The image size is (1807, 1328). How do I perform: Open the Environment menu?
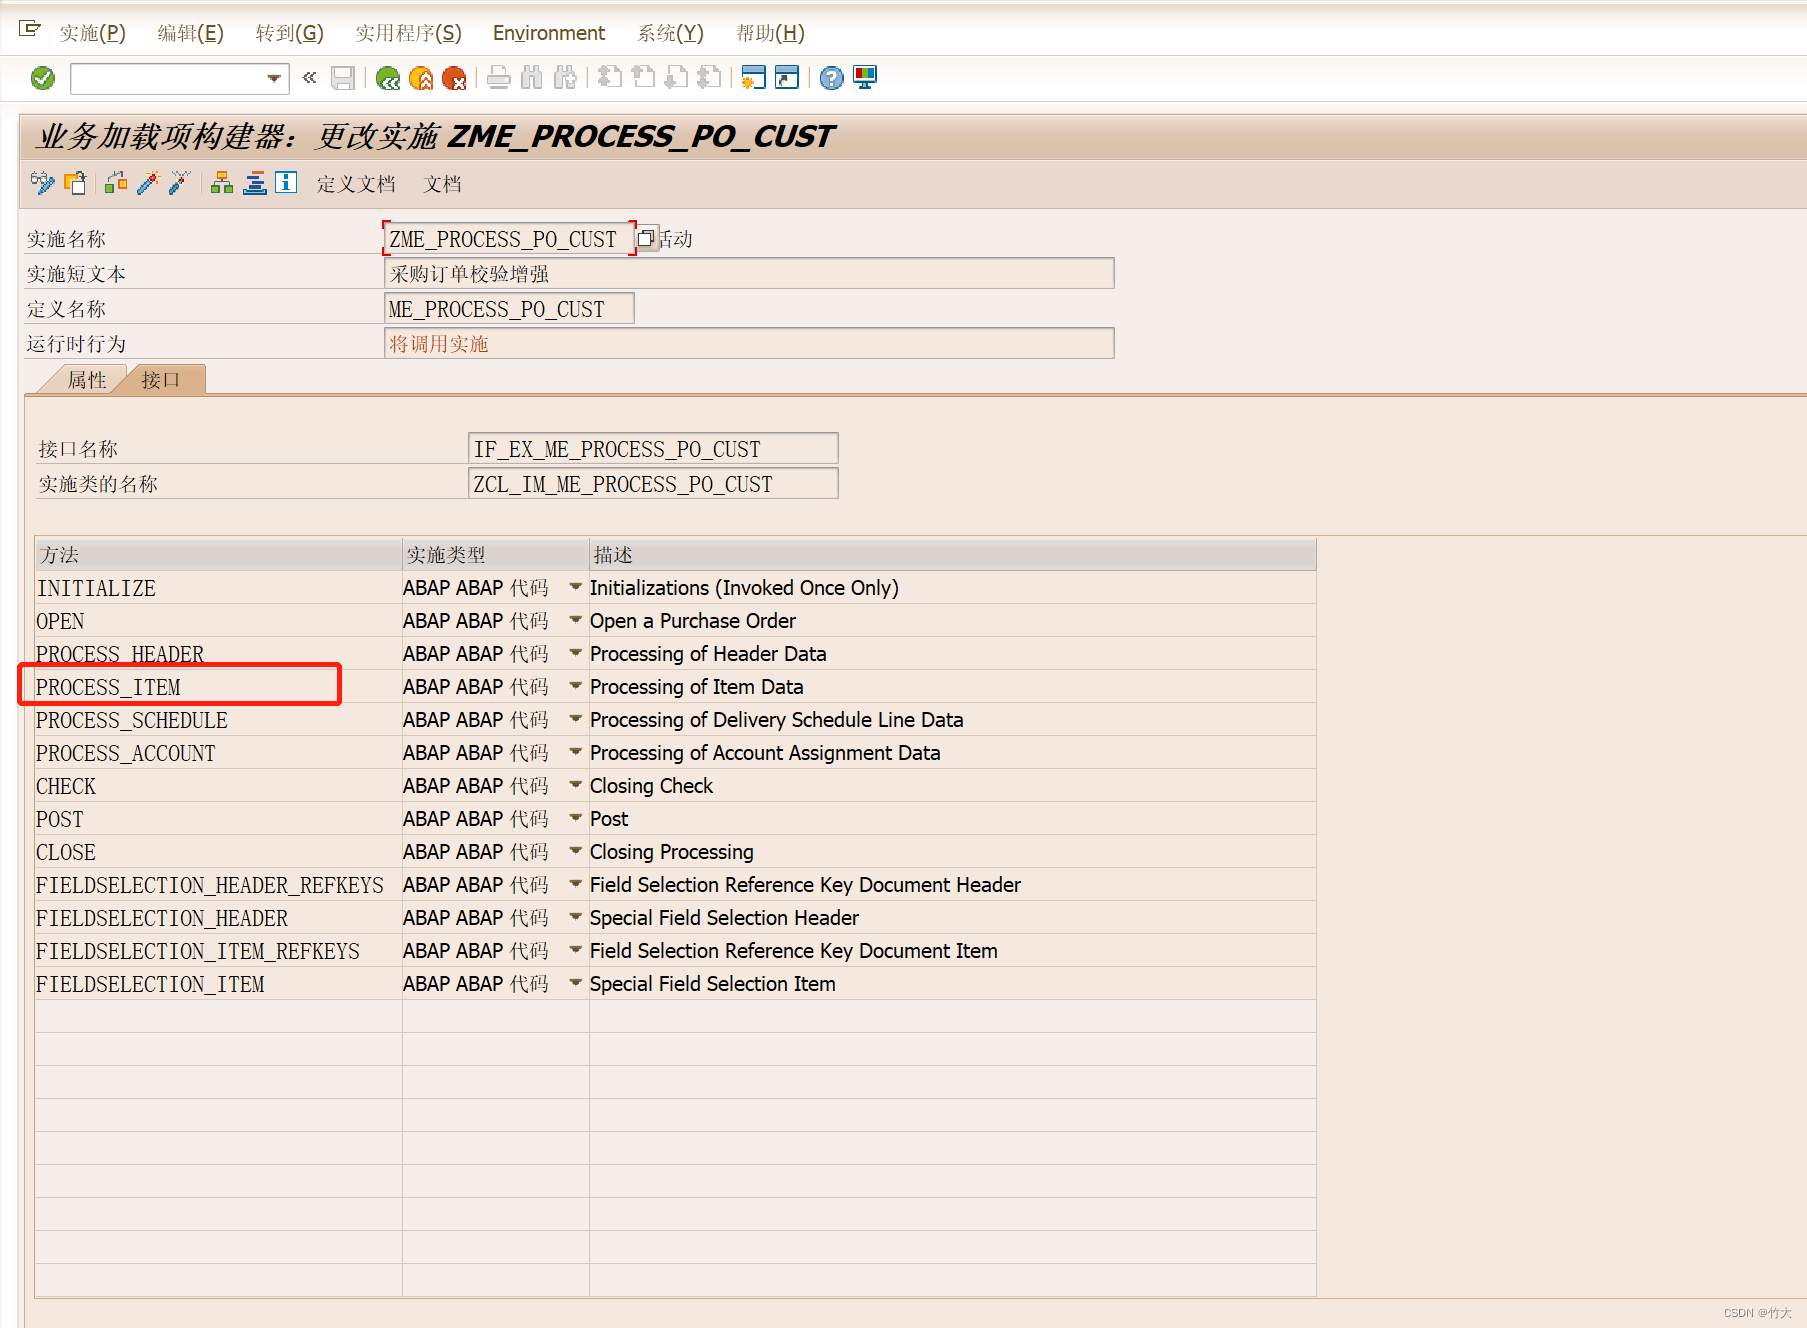pyautogui.click(x=548, y=33)
